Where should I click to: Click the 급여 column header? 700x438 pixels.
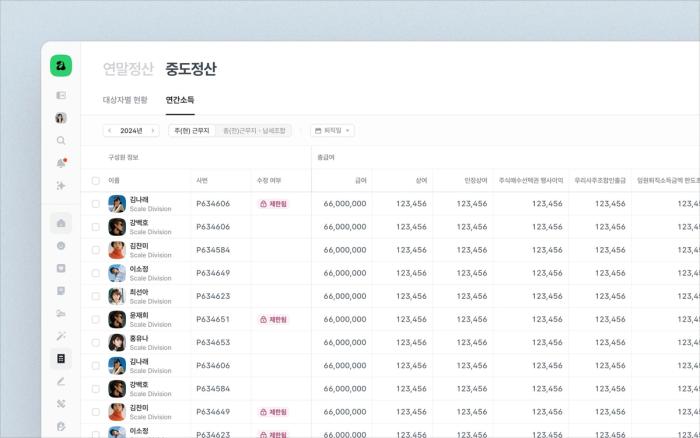361,180
